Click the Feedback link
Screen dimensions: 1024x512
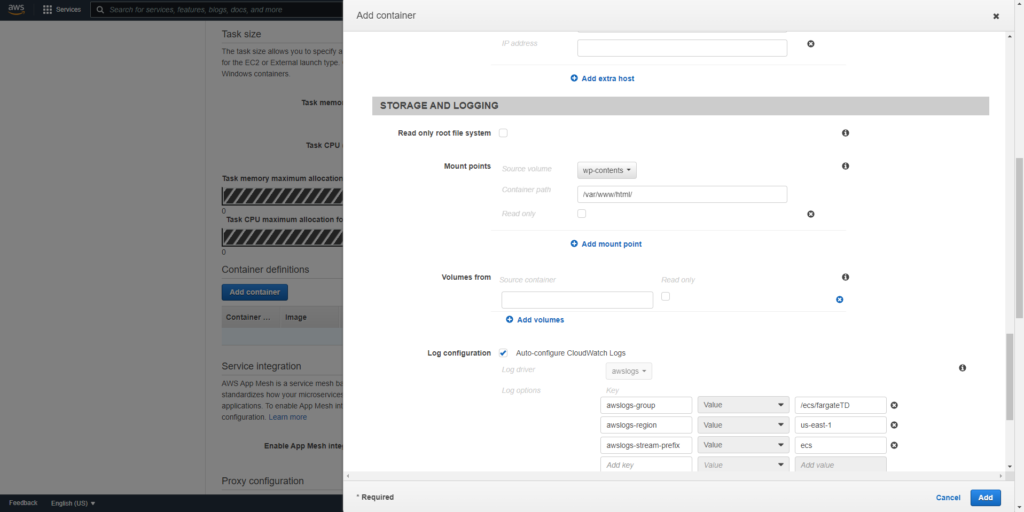pyautogui.click(x=24, y=503)
